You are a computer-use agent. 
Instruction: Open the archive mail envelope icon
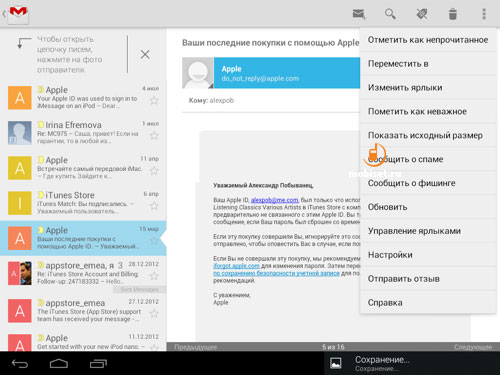[x=359, y=14]
